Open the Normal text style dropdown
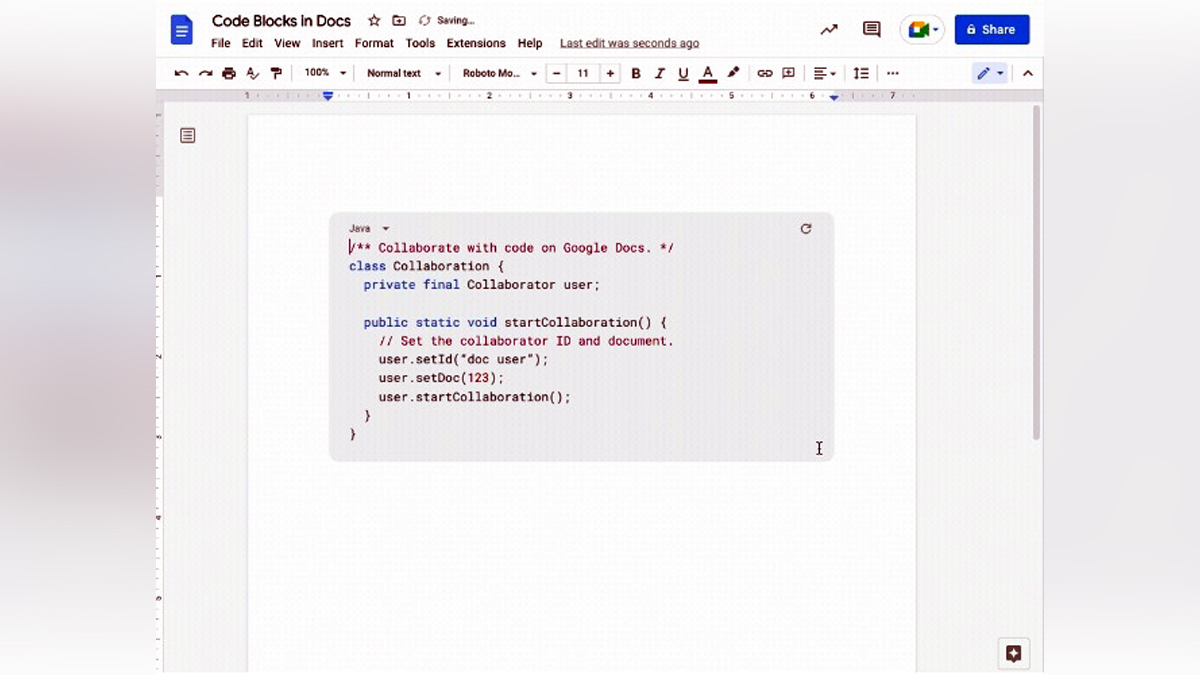Image resolution: width=1200 pixels, height=675 pixels. 403,73
